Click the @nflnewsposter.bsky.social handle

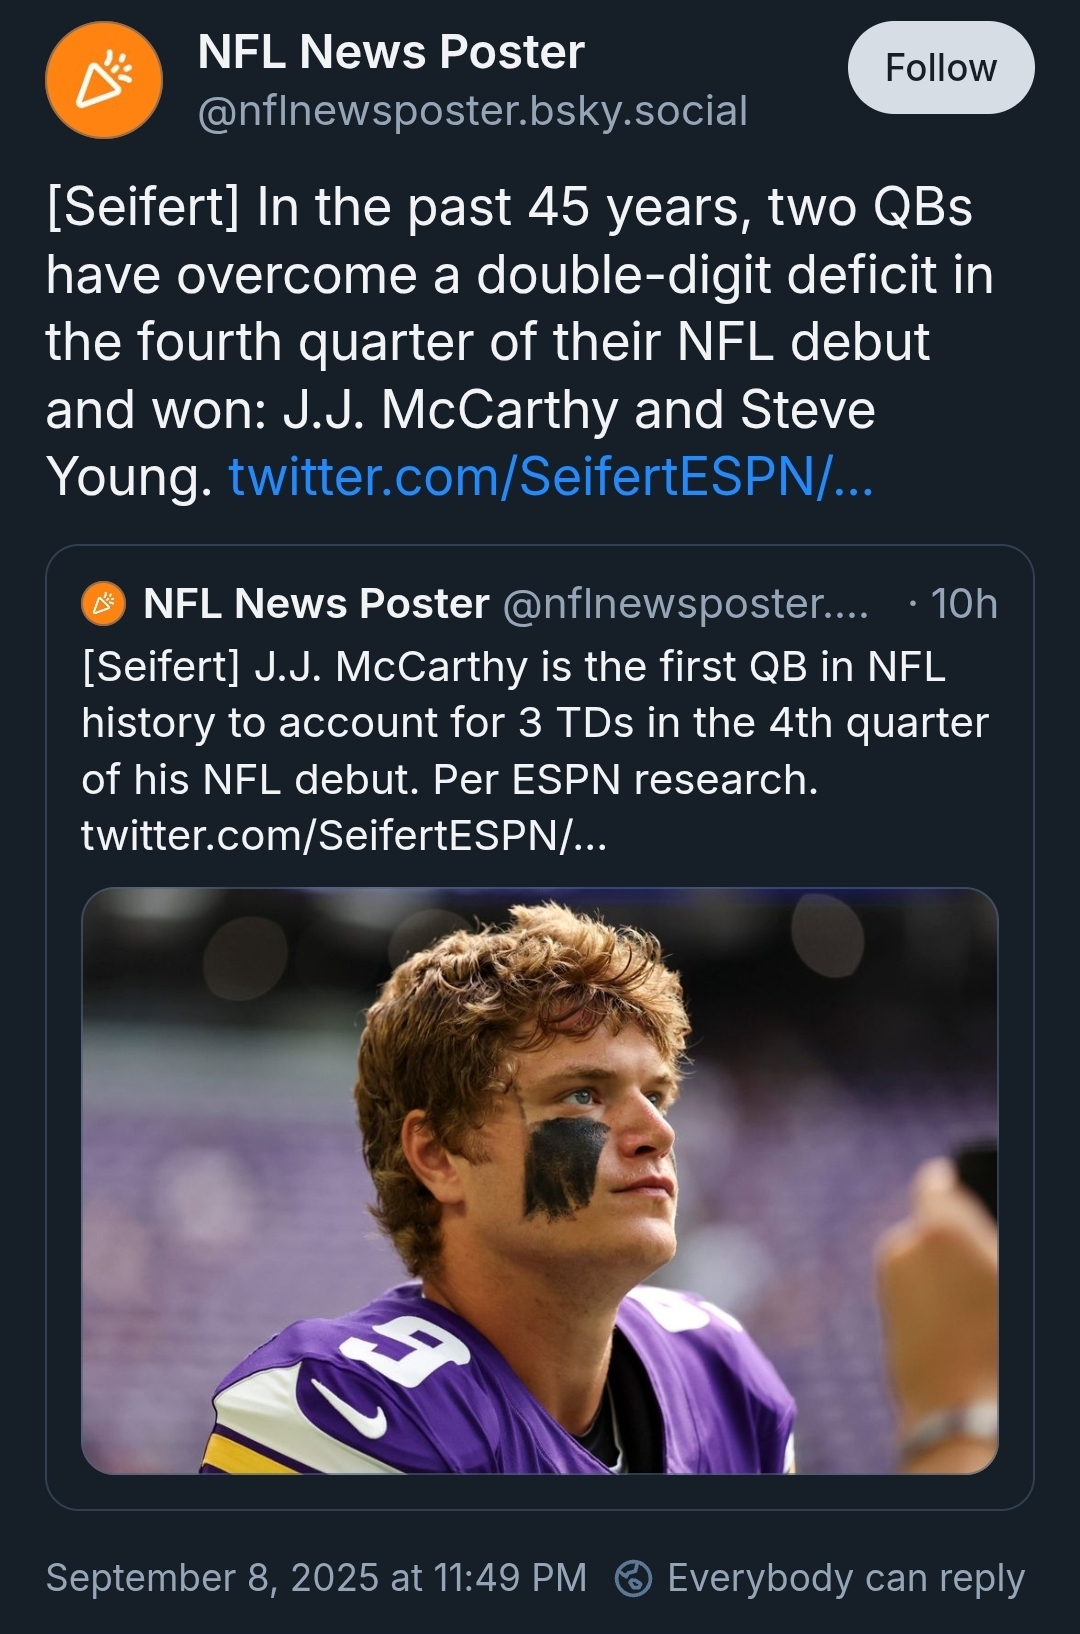472,111
